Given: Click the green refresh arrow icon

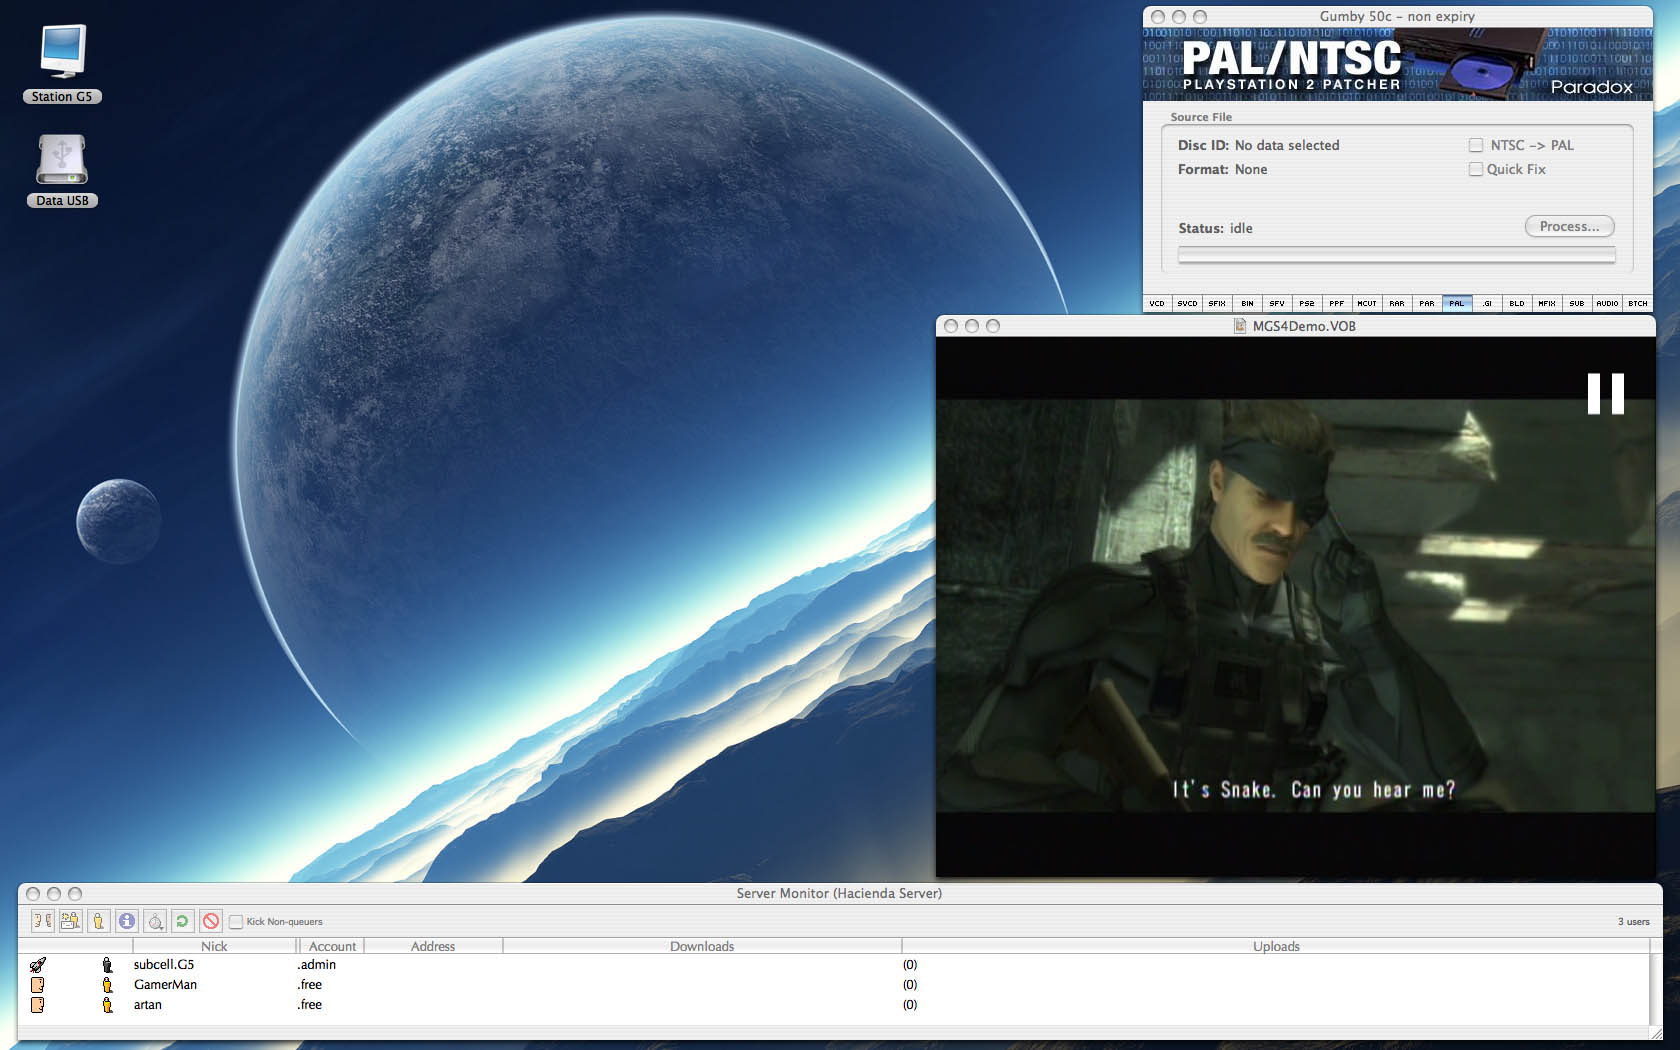Looking at the screenshot, I should 182,921.
